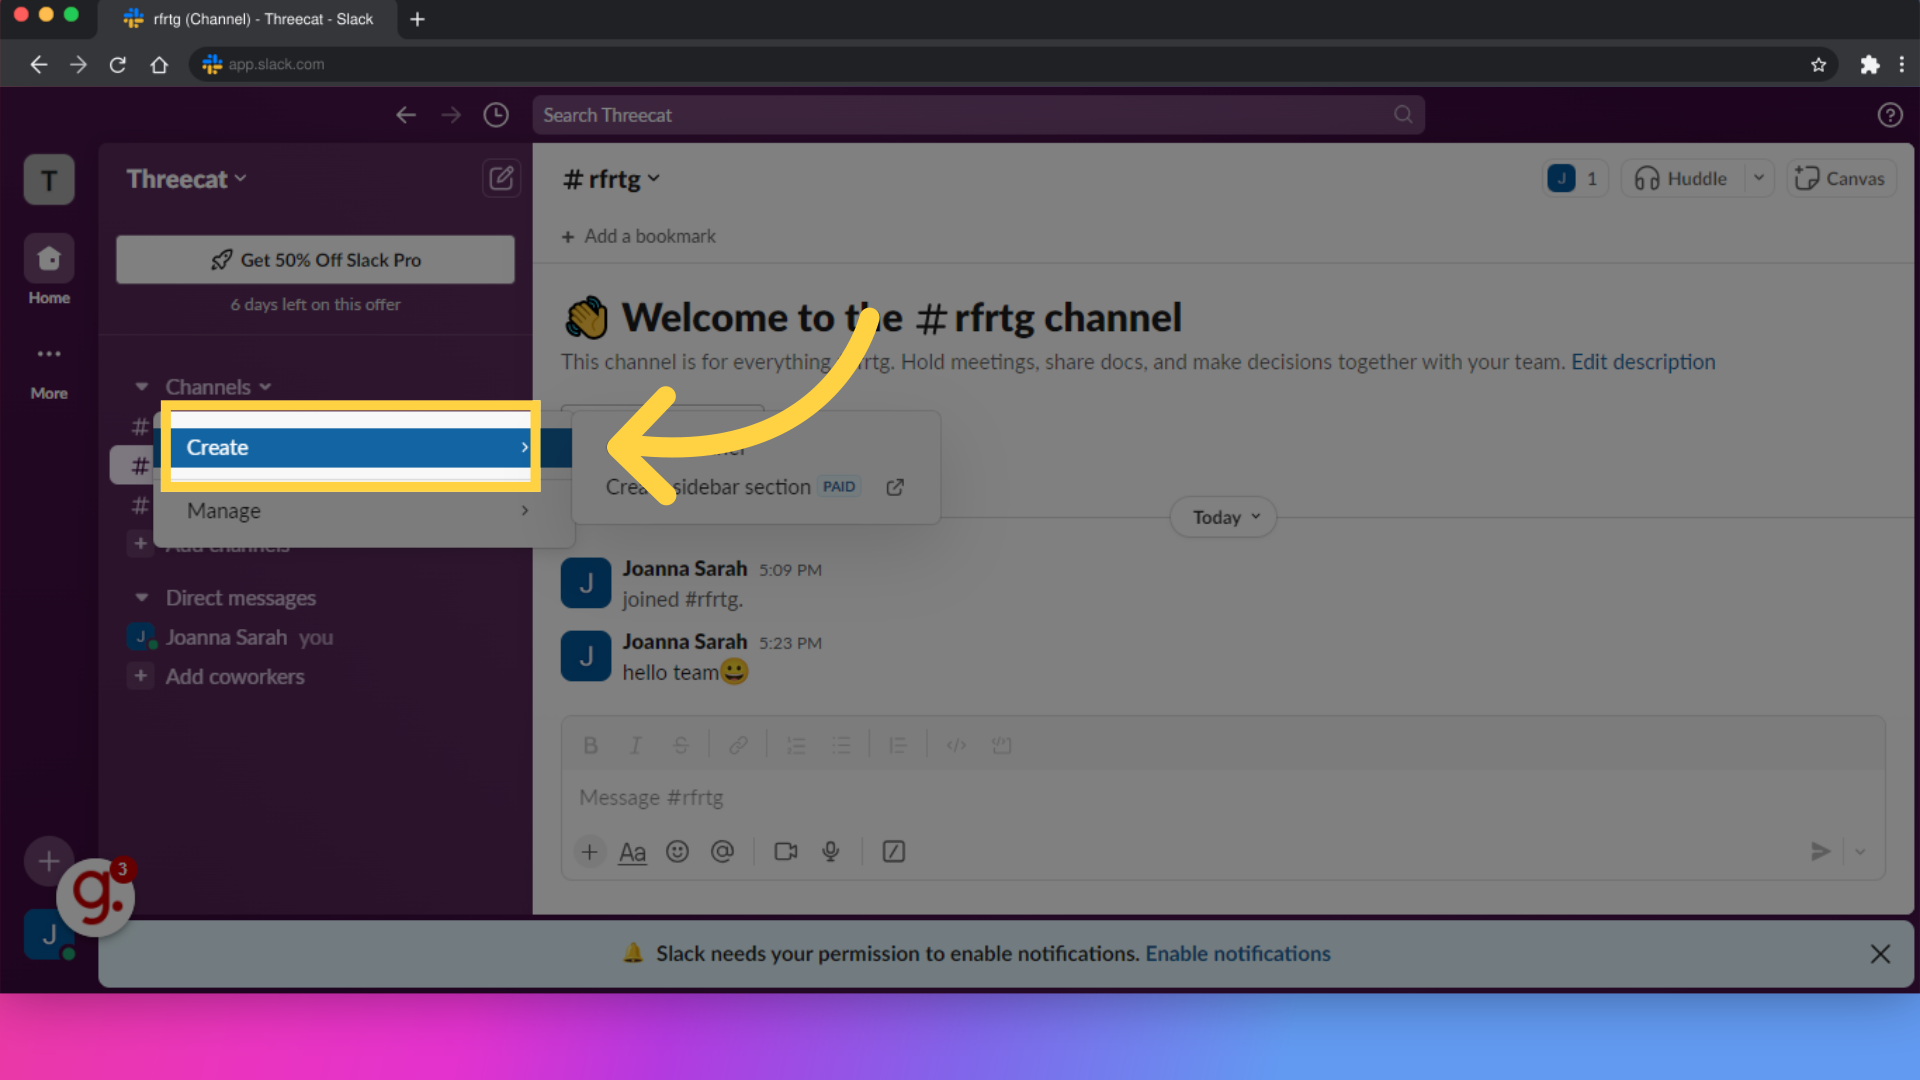
Task: Toggle strikethrough formatting in composer
Action: (x=681, y=745)
